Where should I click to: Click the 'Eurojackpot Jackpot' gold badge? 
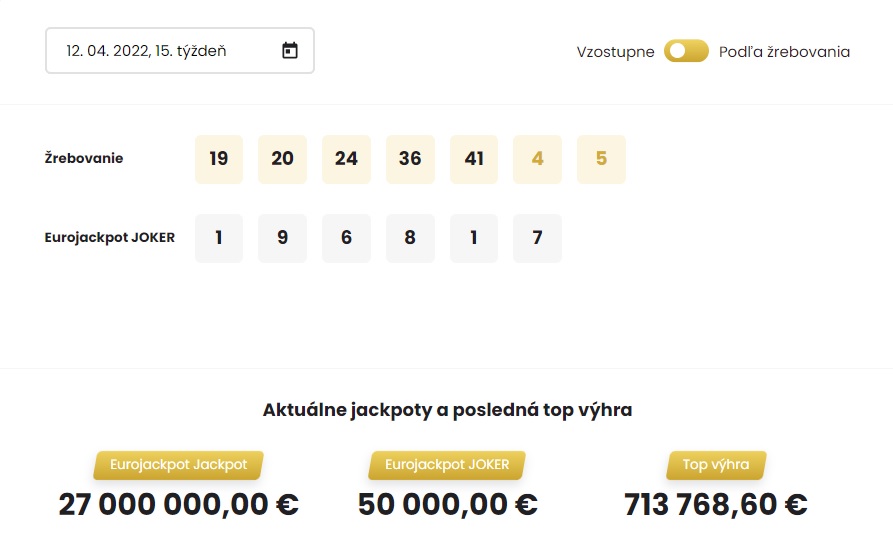click(x=178, y=465)
